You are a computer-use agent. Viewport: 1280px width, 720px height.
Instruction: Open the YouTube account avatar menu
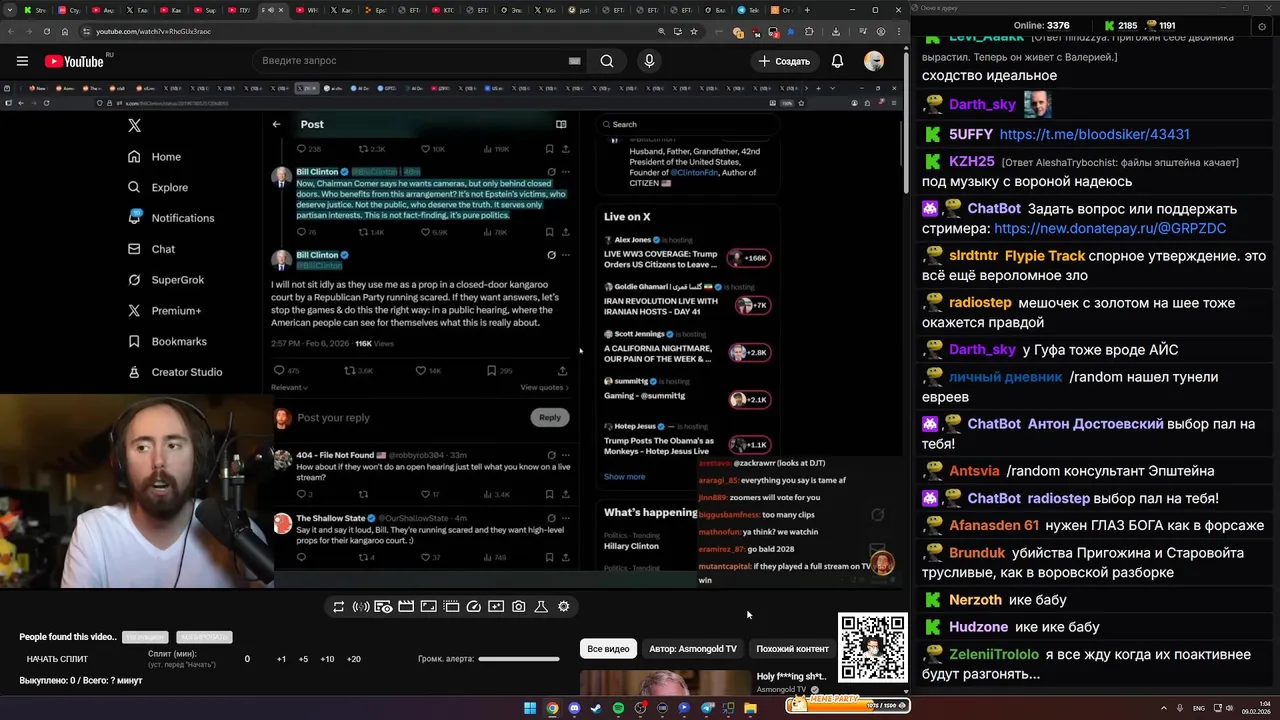(x=874, y=61)
